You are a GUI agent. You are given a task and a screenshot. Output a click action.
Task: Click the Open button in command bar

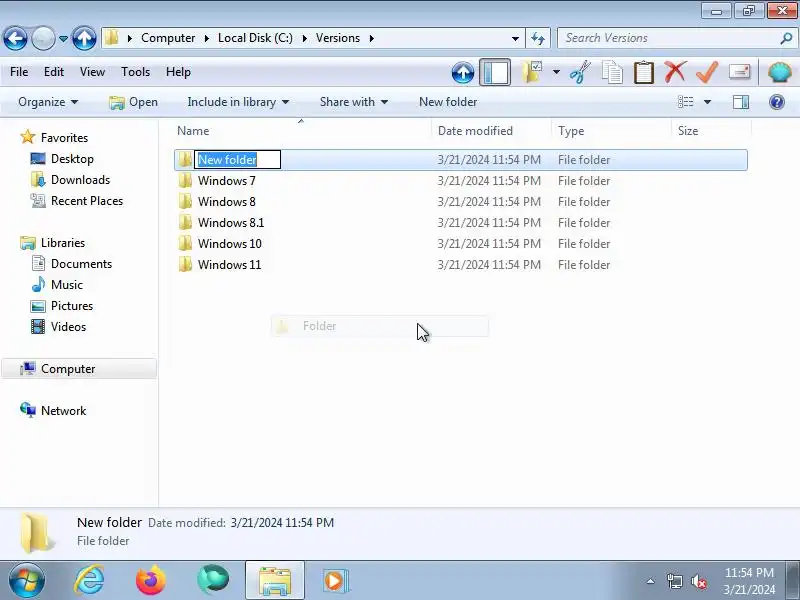[134, 102]
